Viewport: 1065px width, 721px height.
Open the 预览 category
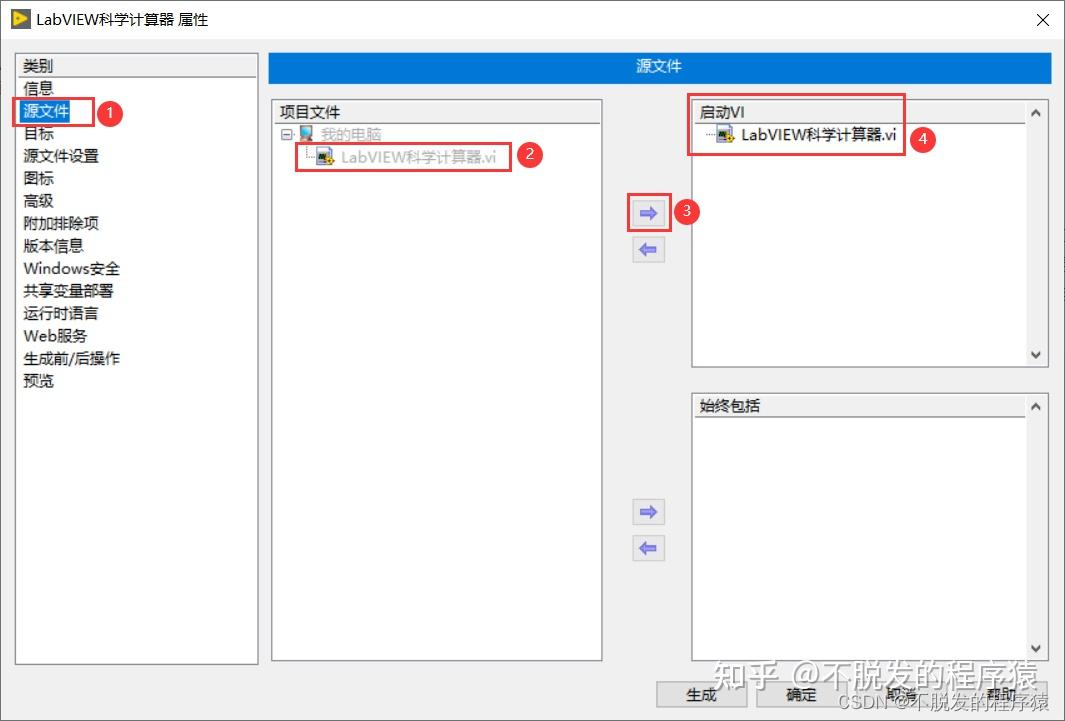coord(37,381)
